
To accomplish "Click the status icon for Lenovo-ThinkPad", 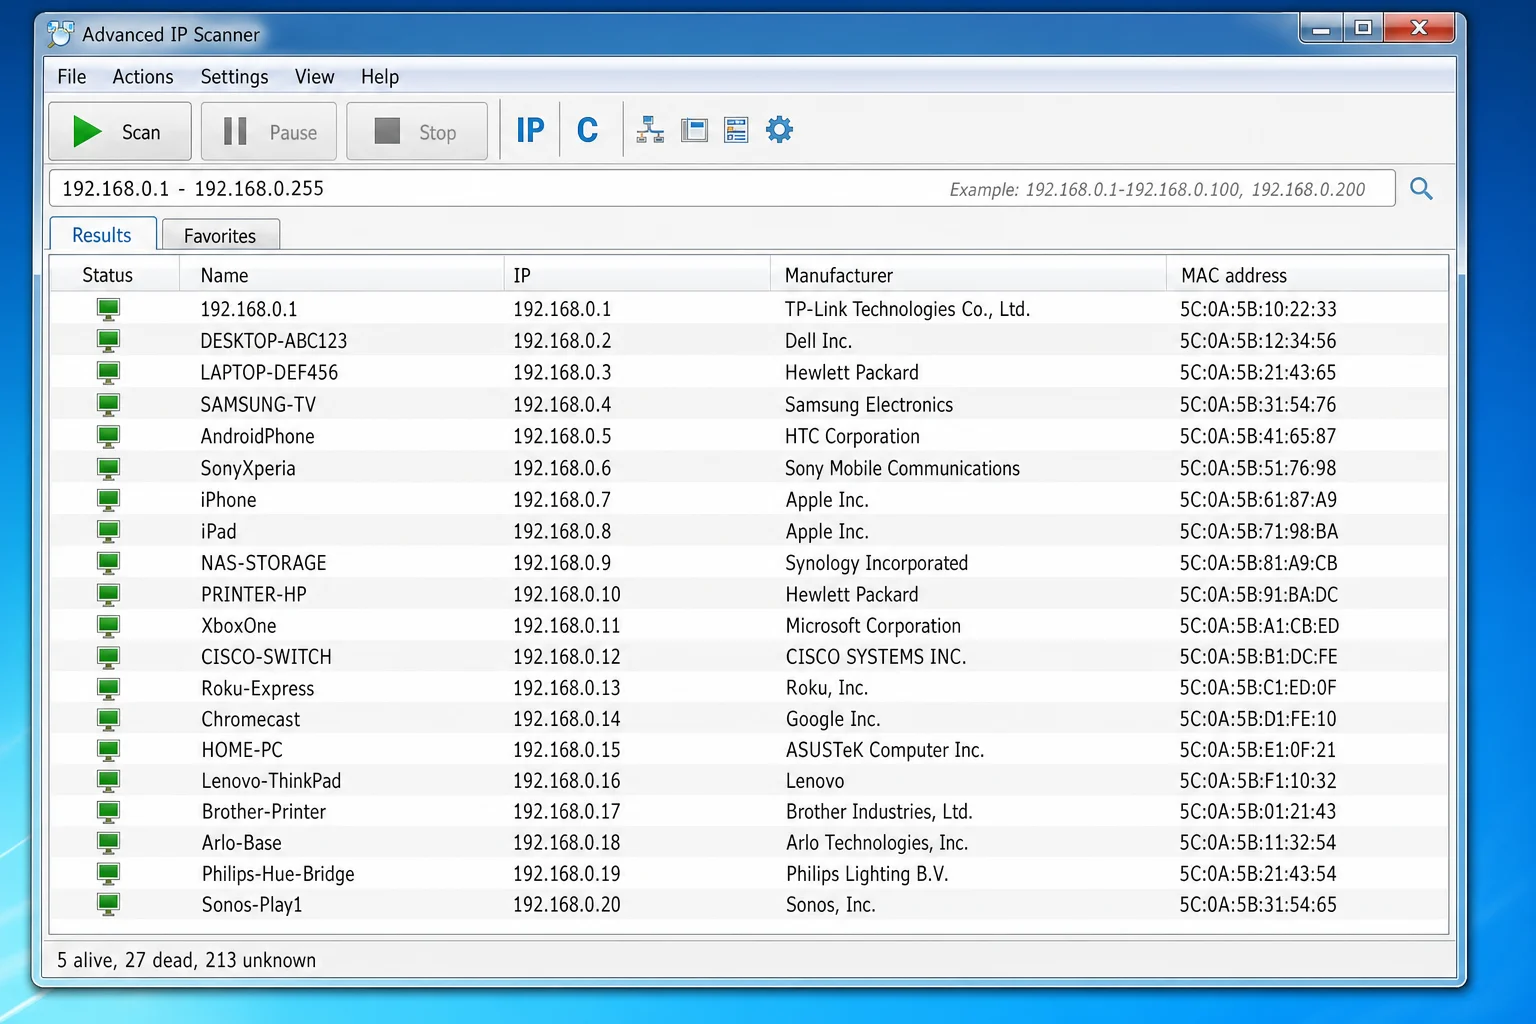I will pos(108,781).
